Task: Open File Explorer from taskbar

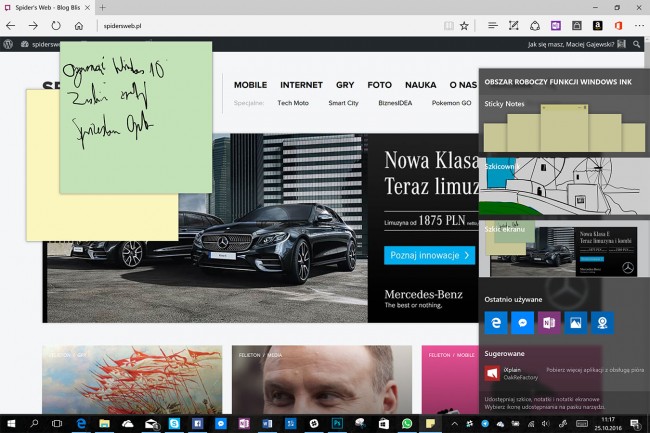Action: (x=104, y=423)
